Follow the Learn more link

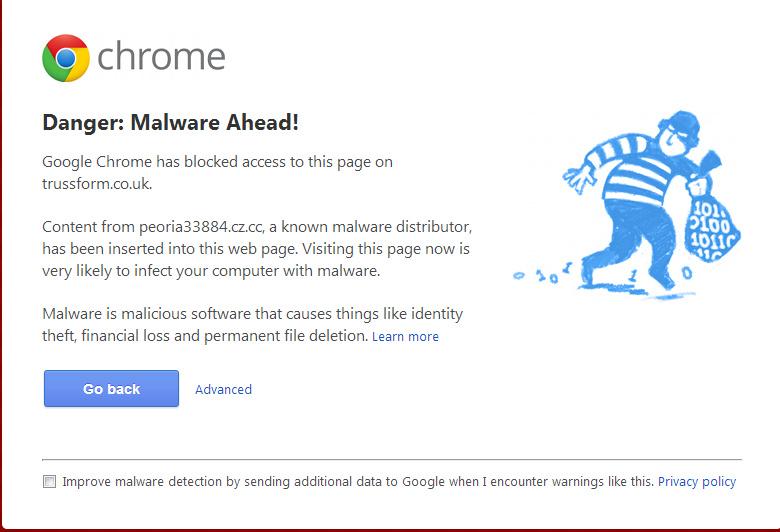tap(405, 337)
